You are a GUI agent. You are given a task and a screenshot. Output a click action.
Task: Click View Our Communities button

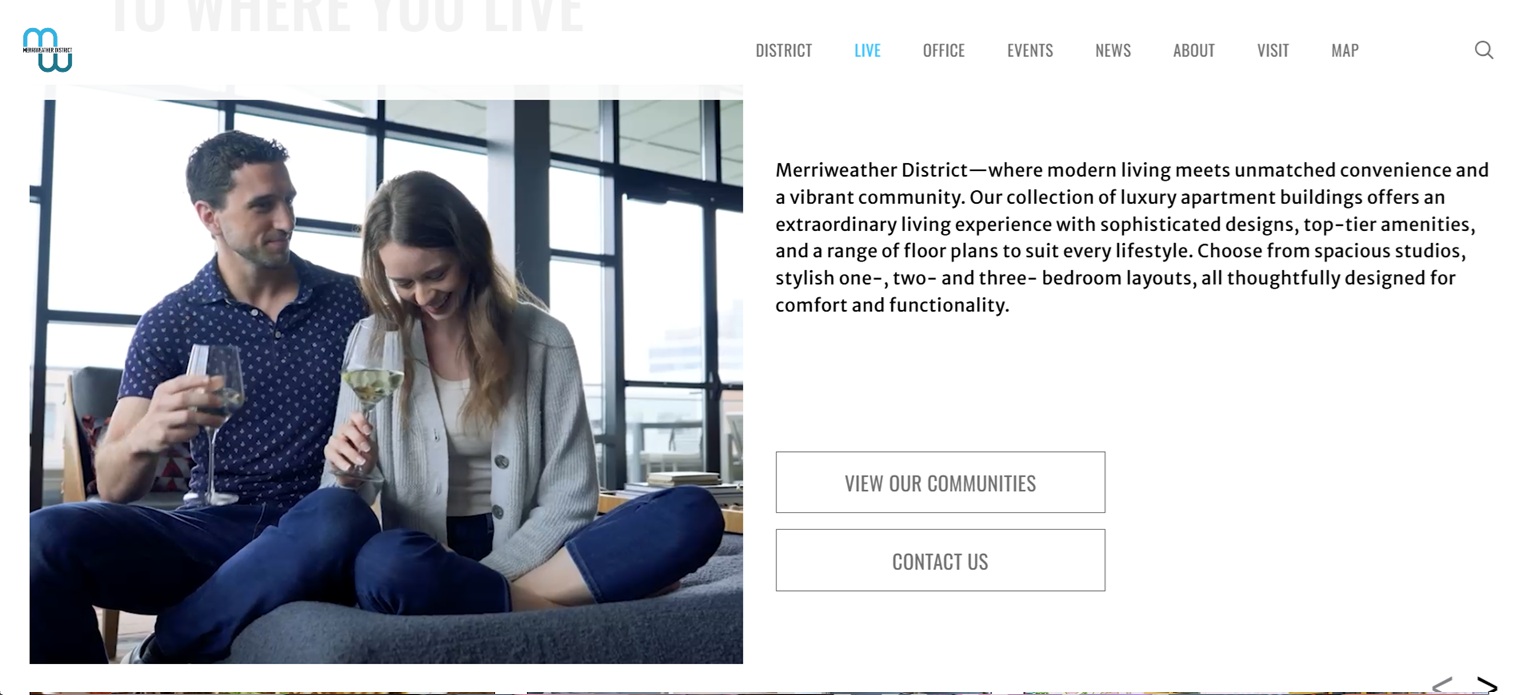940,482
